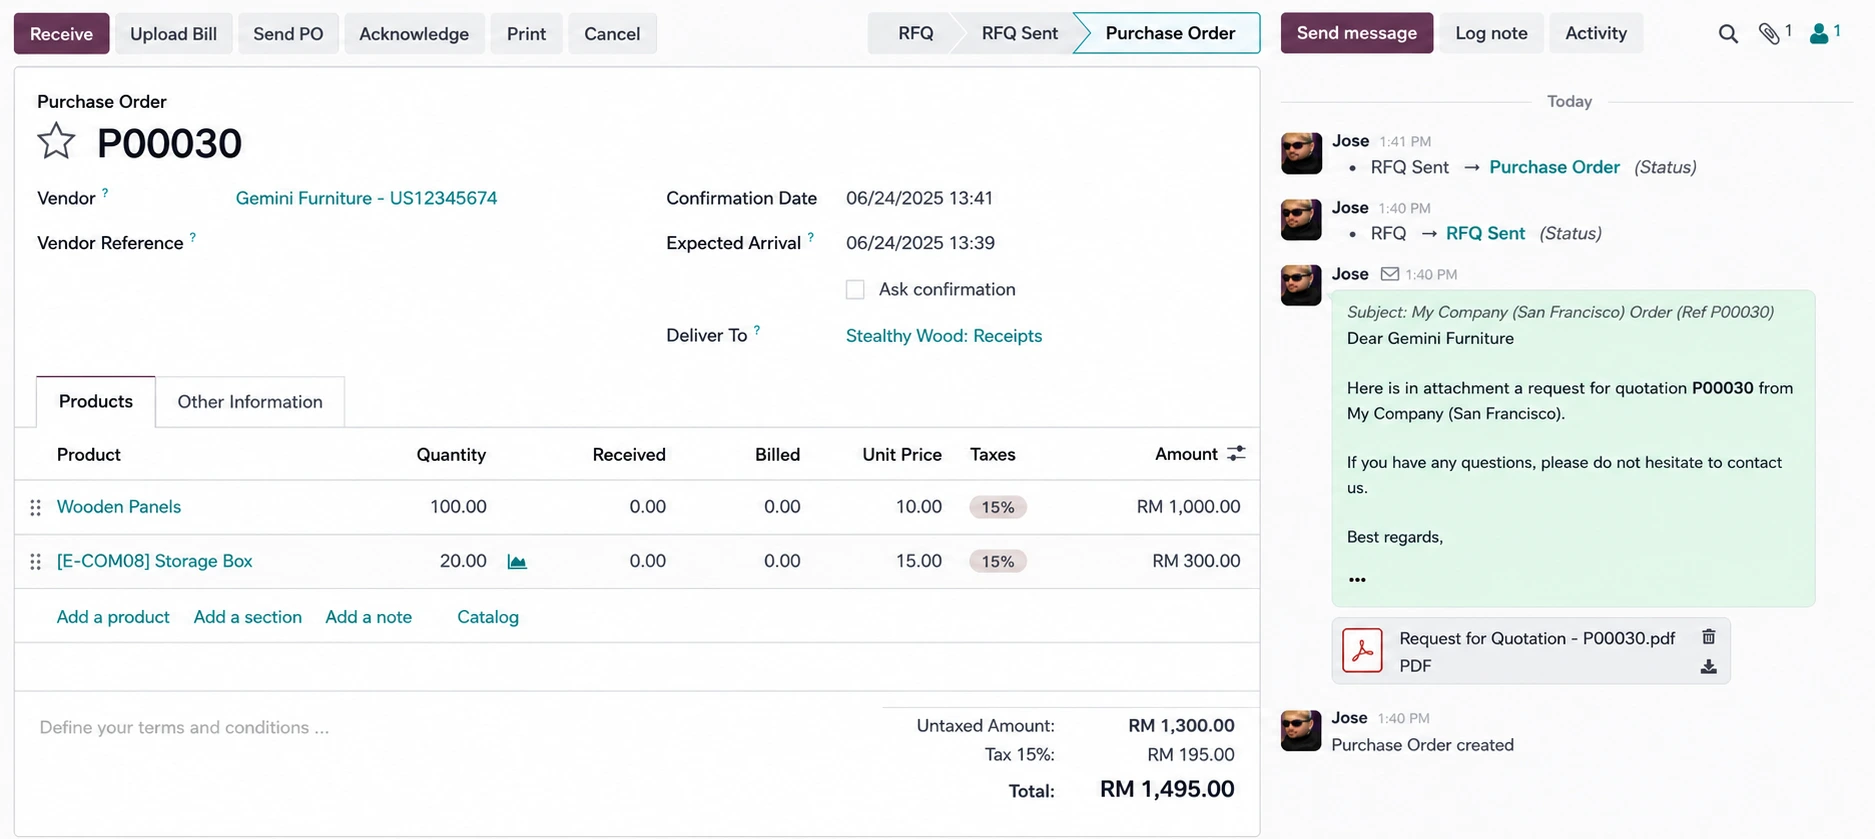Open the product Catalog
This screenshot has height=839, width=1875.
(x=488, y=617)
